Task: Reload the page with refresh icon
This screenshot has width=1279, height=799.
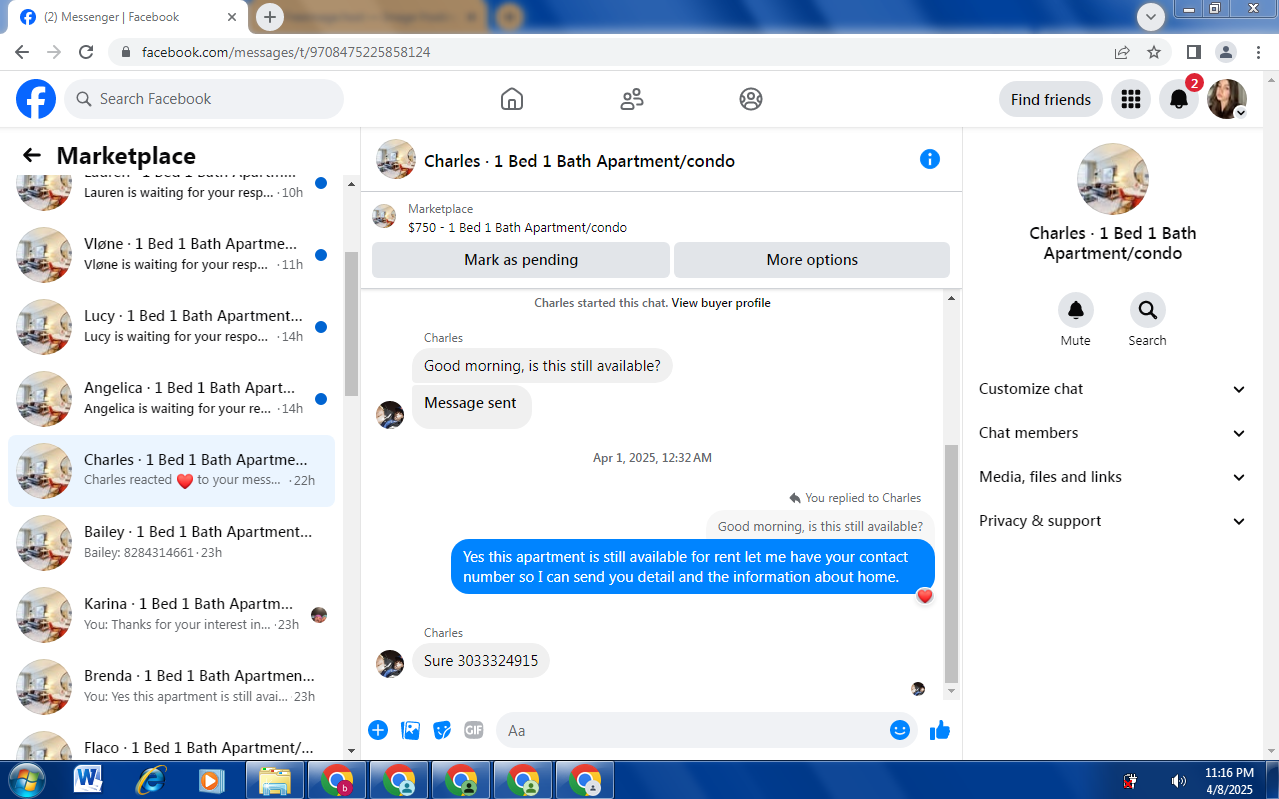Action: 86,52
